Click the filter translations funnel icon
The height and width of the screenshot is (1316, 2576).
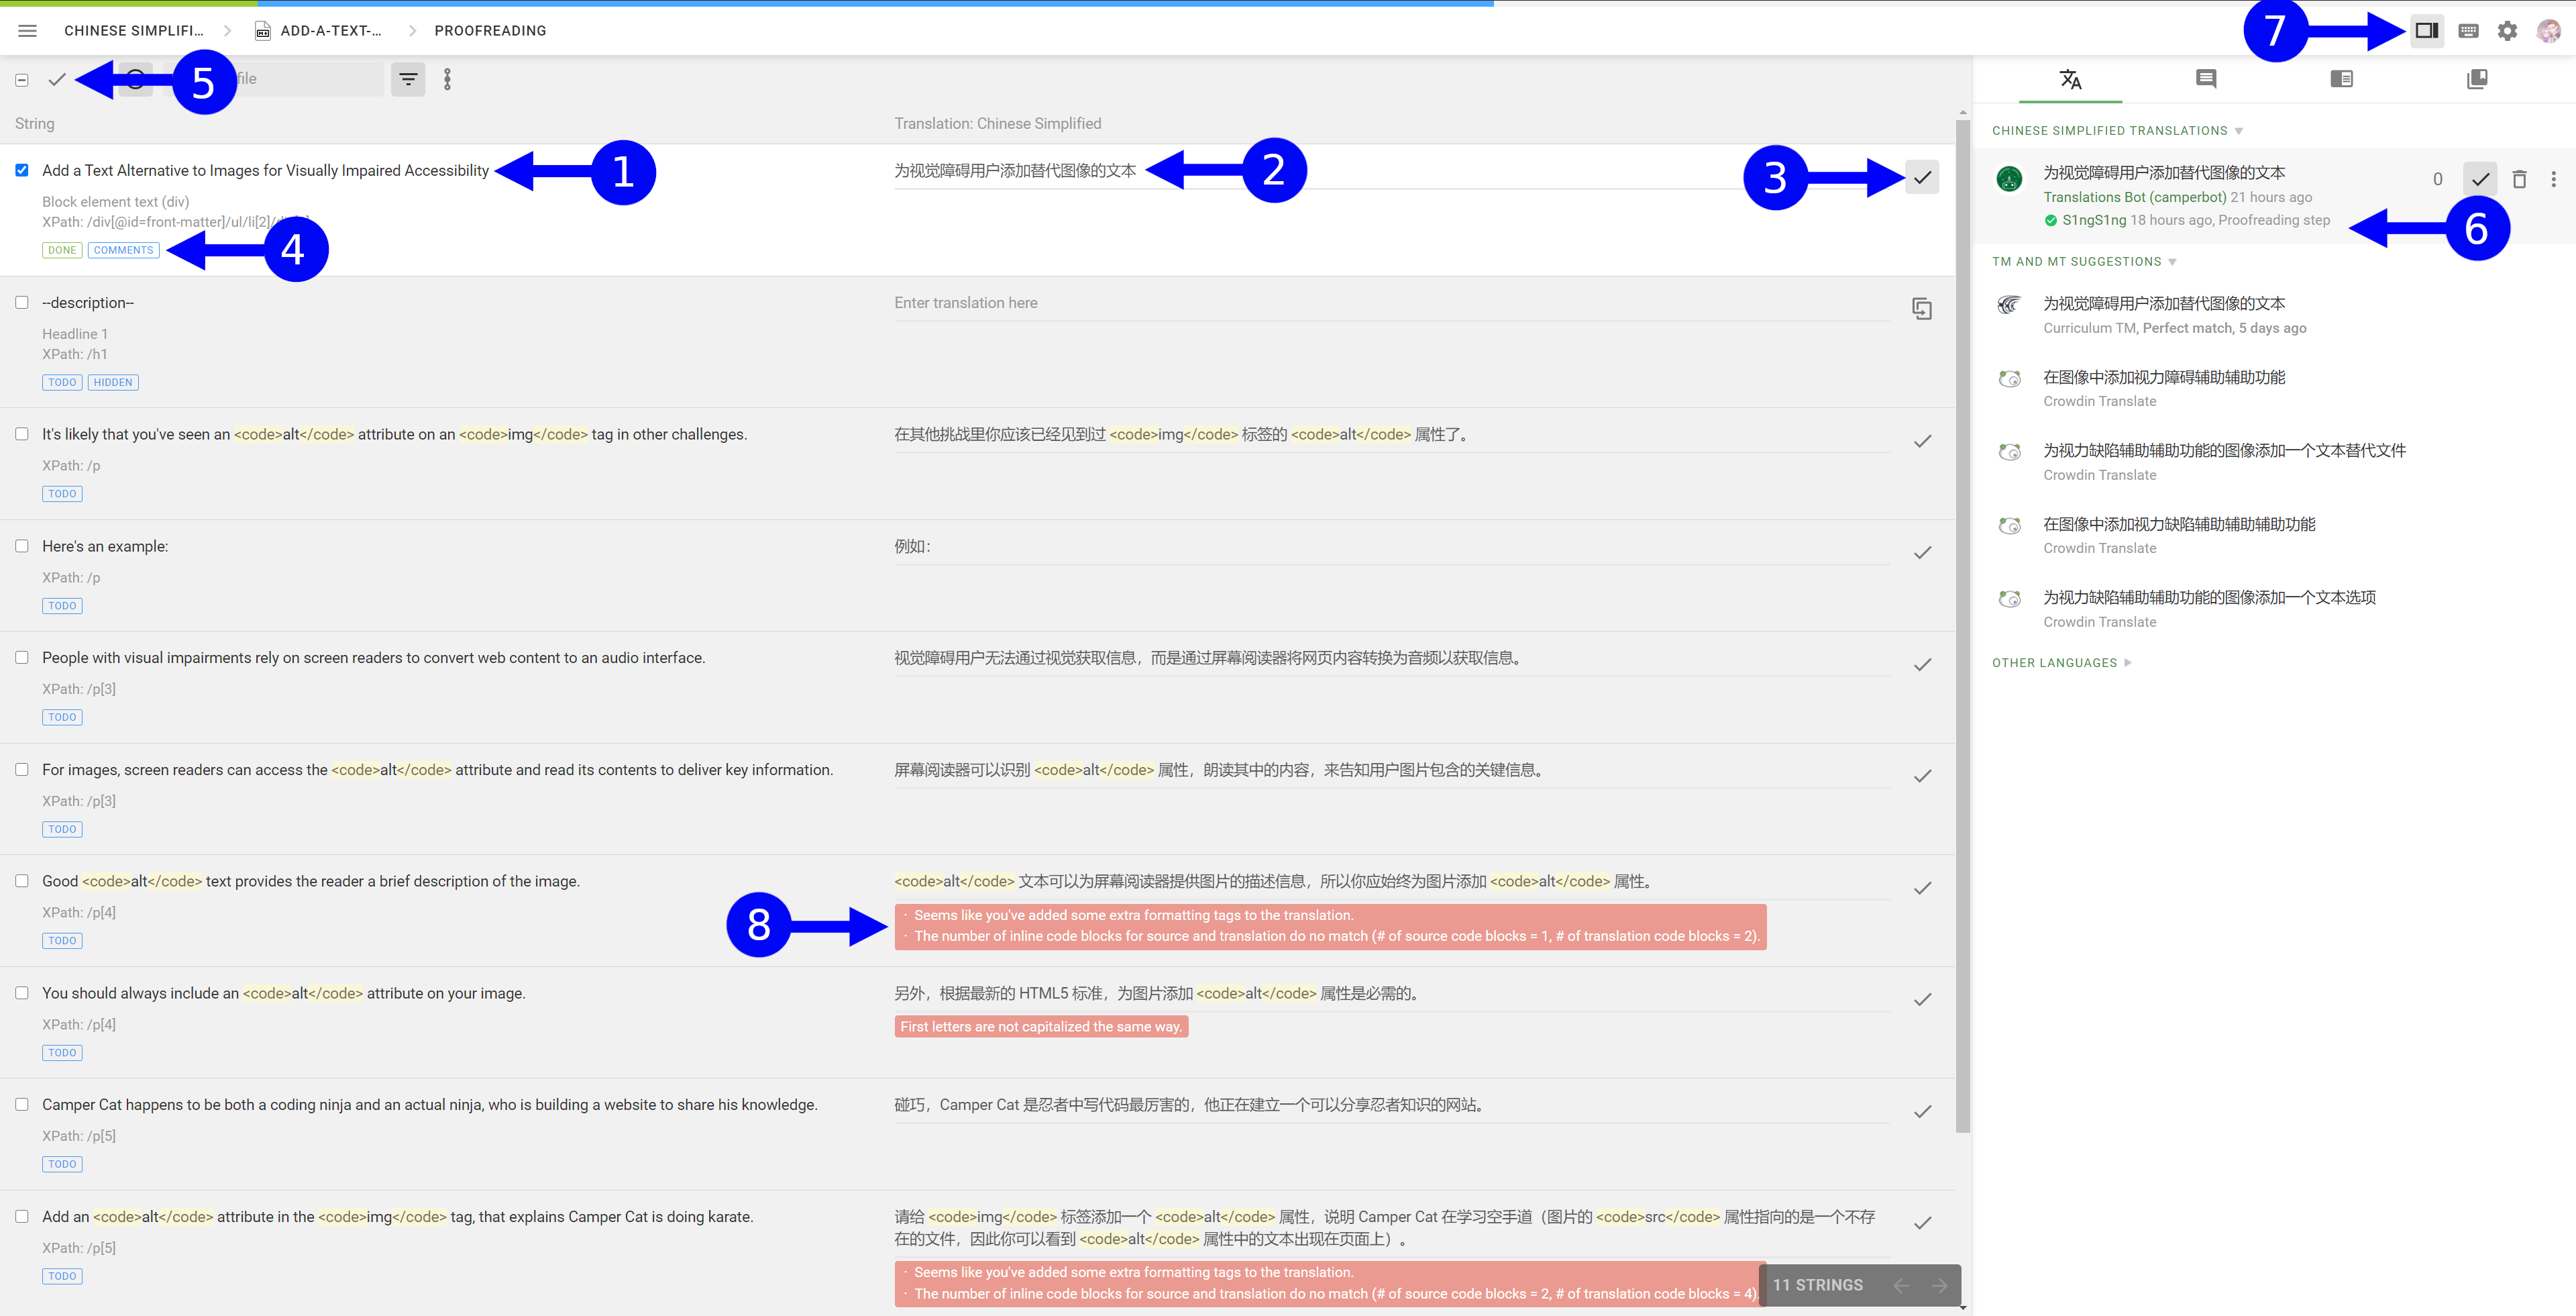coord(409,79)
